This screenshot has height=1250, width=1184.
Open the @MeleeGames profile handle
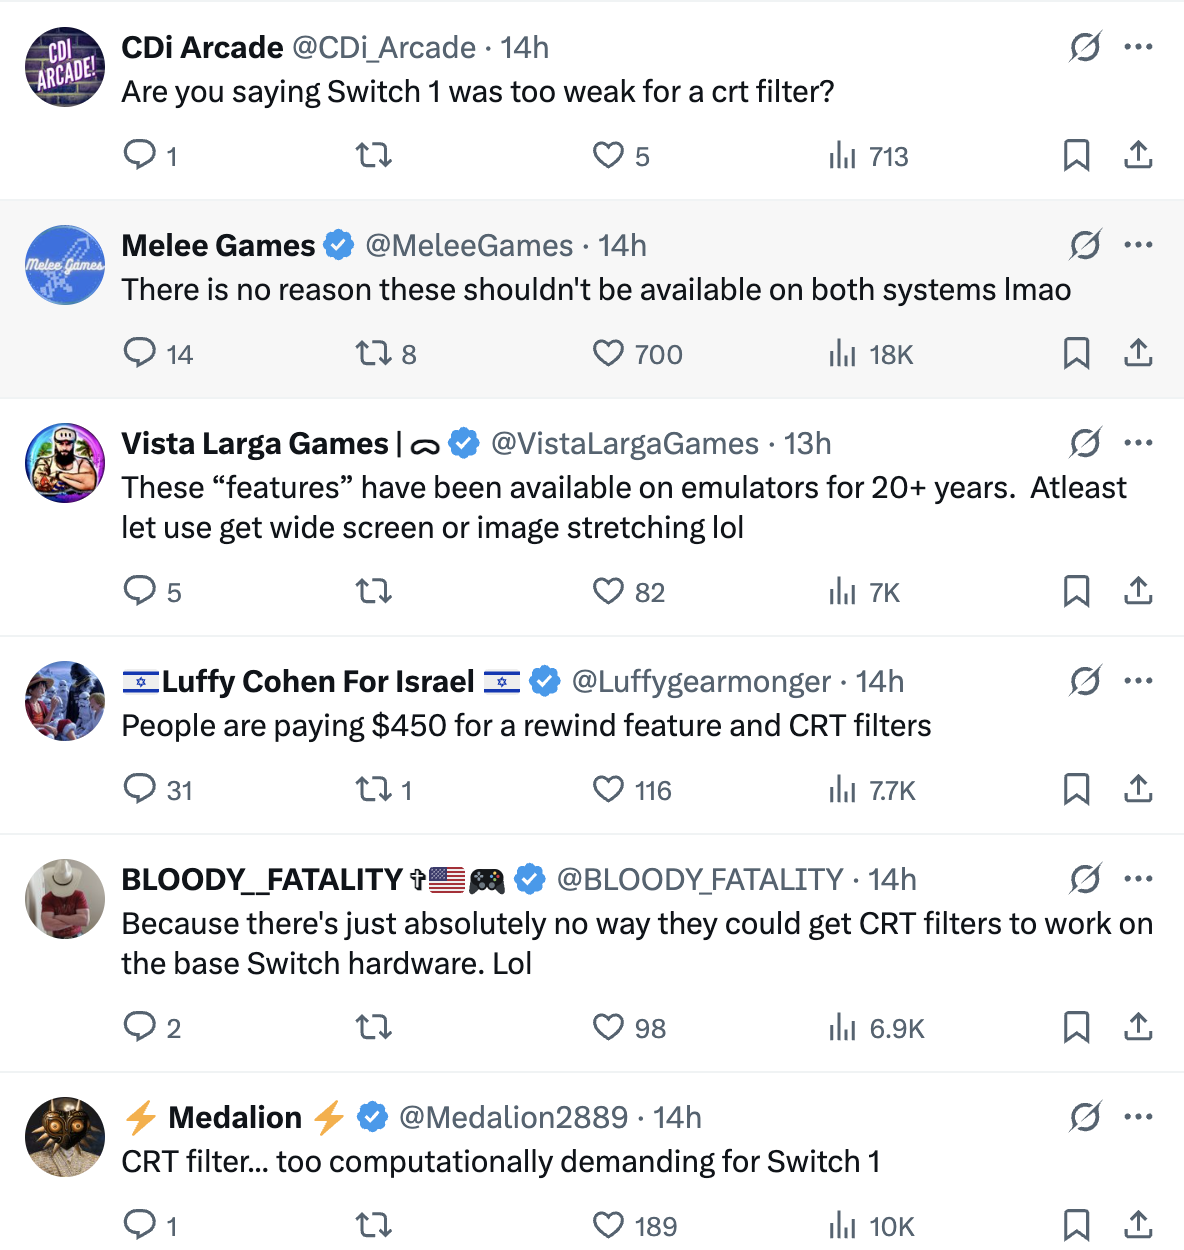point(469,245)
